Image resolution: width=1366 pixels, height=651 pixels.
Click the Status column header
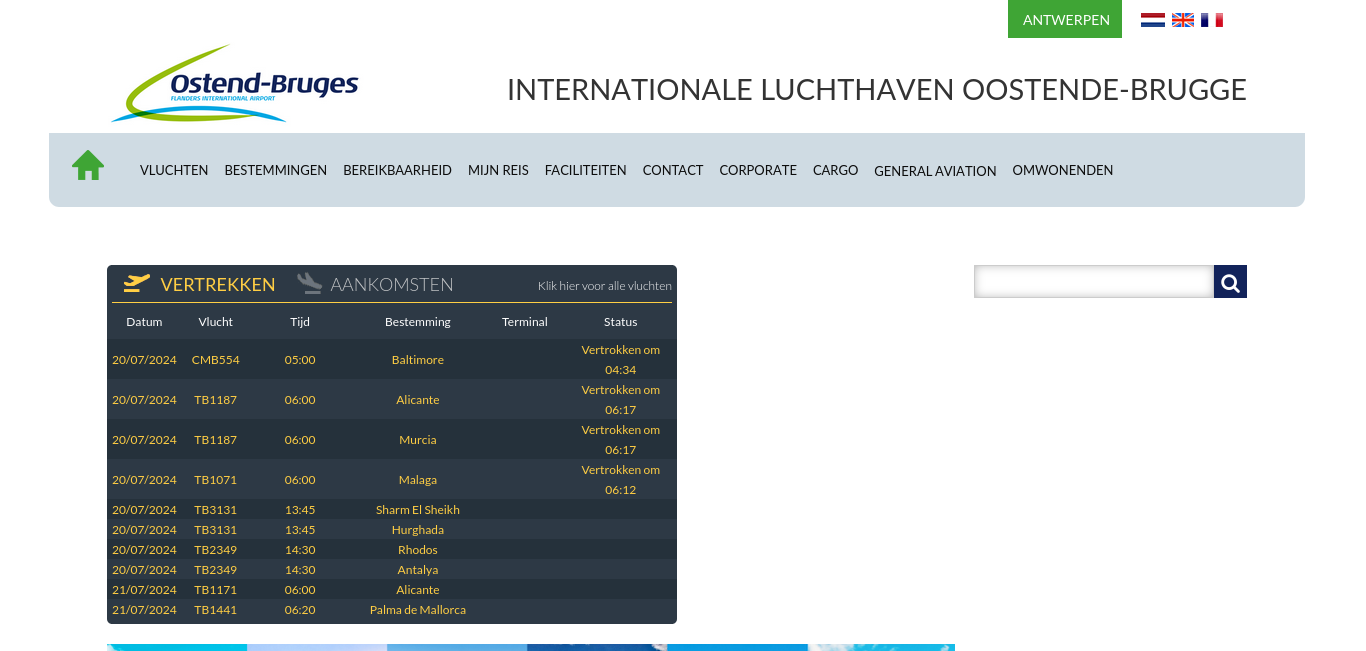pyautogui.click(x=621, y=322)
